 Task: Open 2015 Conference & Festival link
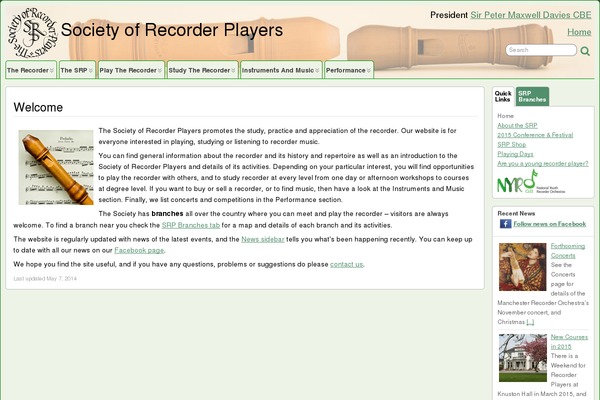click(x=535, y=135)
